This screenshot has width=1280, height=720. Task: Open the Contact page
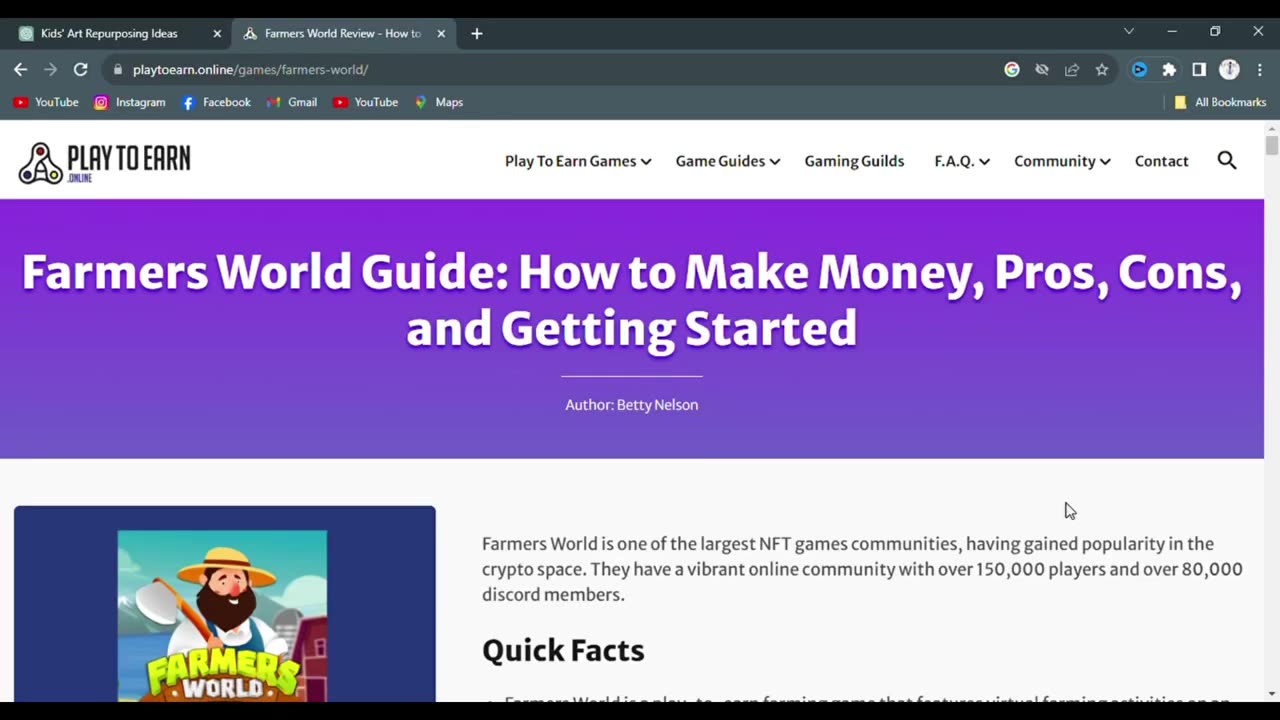coord(1161,161)
